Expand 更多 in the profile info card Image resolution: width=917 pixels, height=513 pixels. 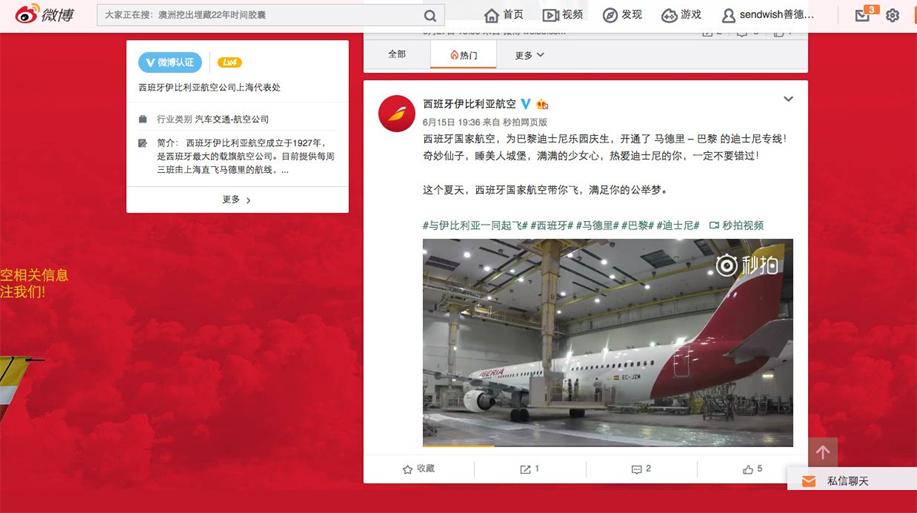(x=237, y=199)
